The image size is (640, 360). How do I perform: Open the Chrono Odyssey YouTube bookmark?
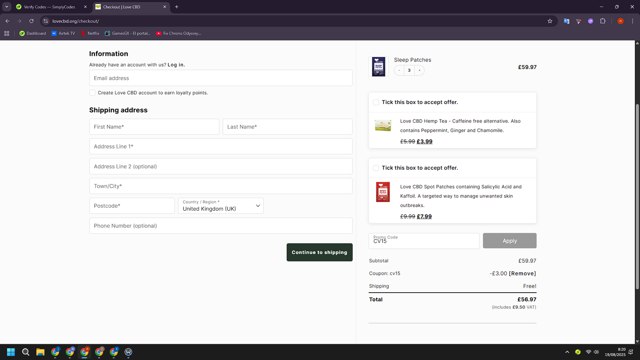[178, 33]
